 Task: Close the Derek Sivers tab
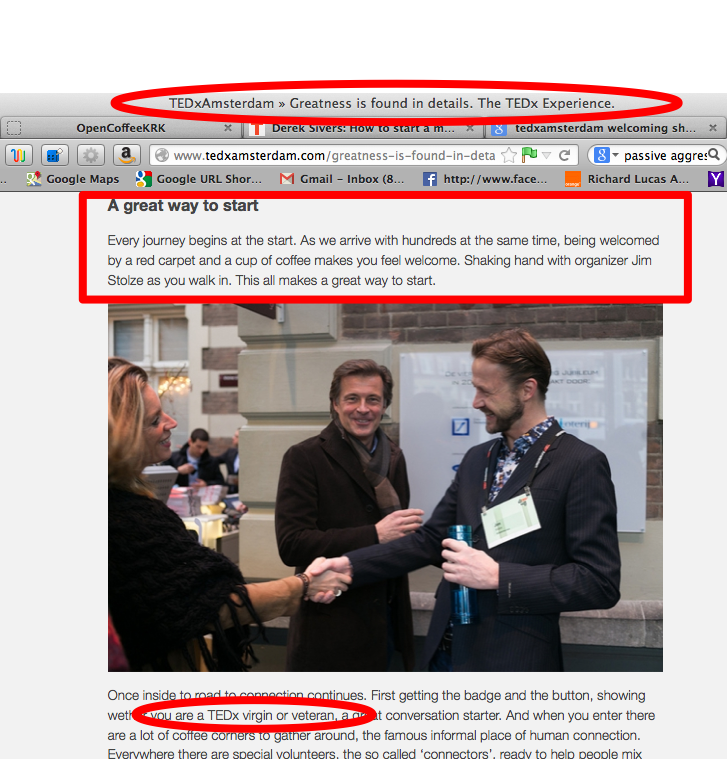click(x=470, y=128)
